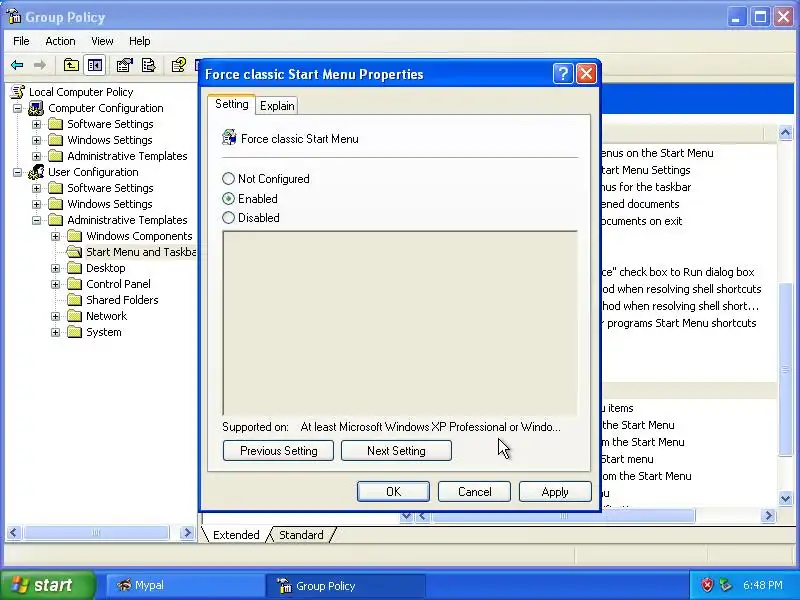The height and width of the screenshot is (600, 800).
Task: Select the Disabled radio button
Action: point(228,218)
